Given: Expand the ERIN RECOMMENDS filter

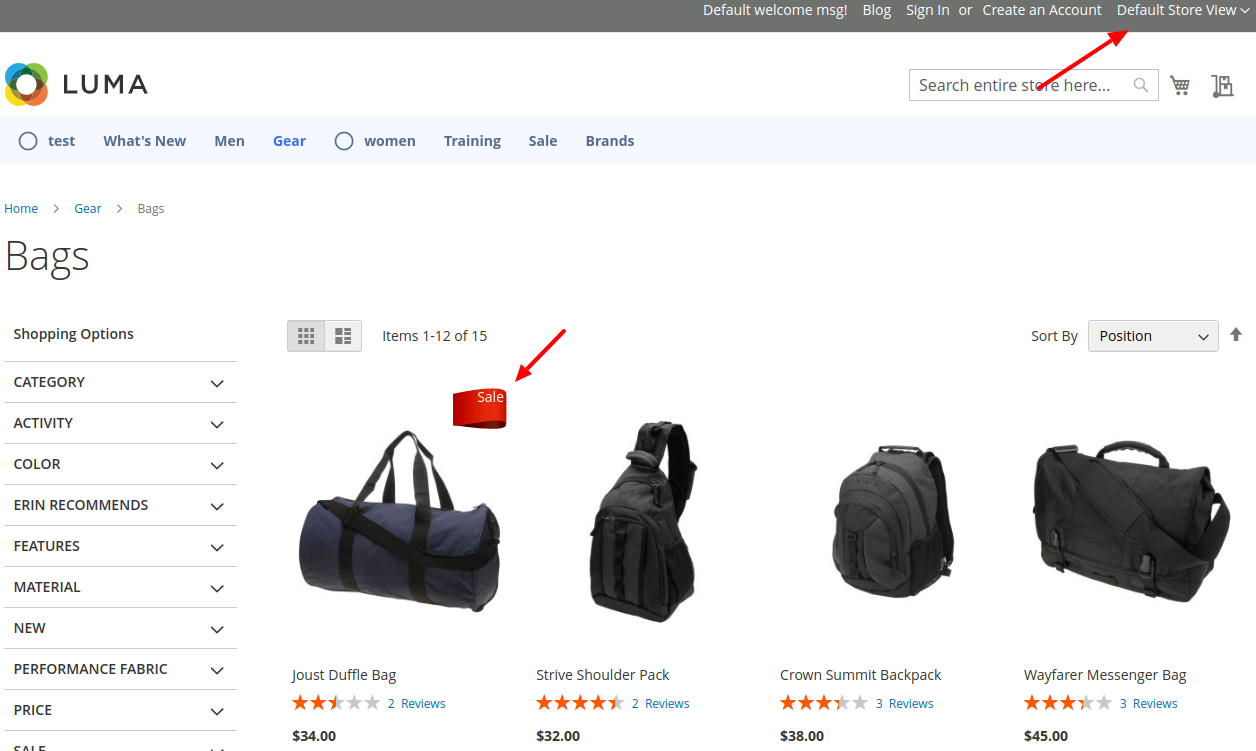Looking at the screenshot, I should coord(120,505).
